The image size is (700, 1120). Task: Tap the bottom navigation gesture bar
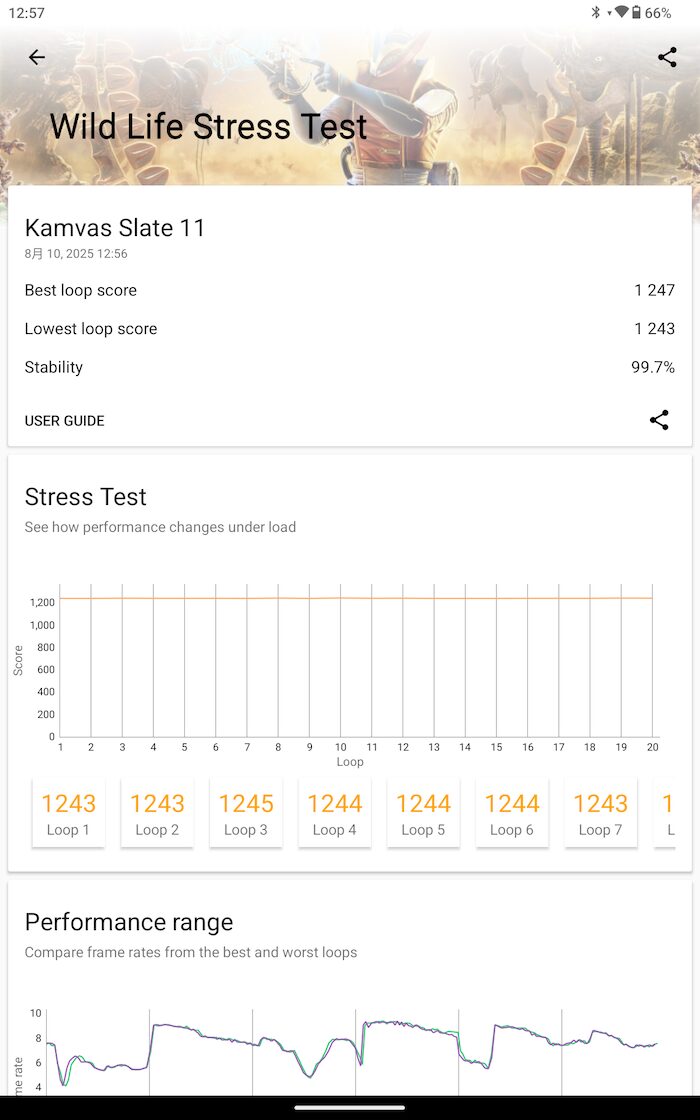pos(350,1108)
